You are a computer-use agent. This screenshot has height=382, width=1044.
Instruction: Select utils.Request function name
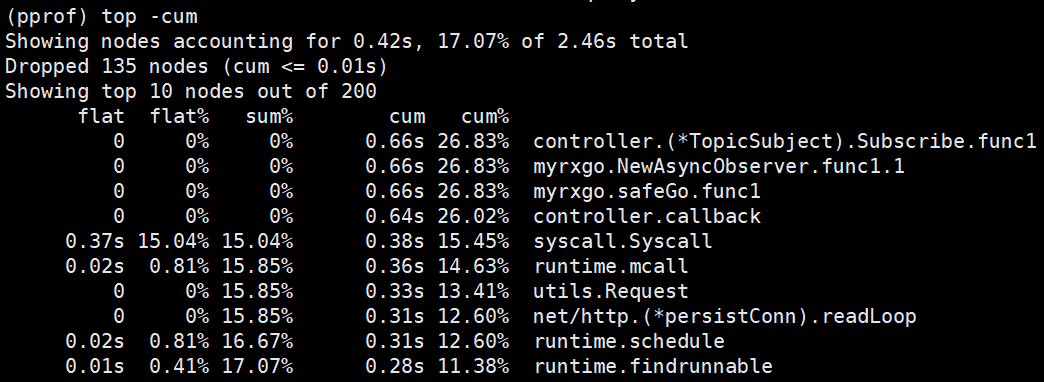point(611,291)
